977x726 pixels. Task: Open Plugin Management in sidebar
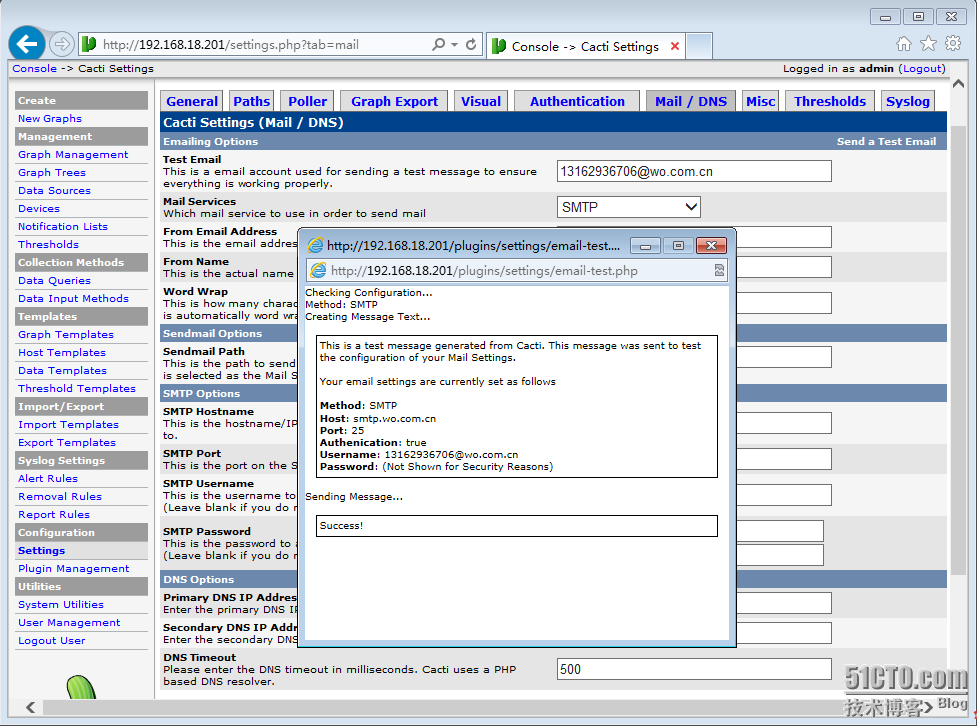74,569
